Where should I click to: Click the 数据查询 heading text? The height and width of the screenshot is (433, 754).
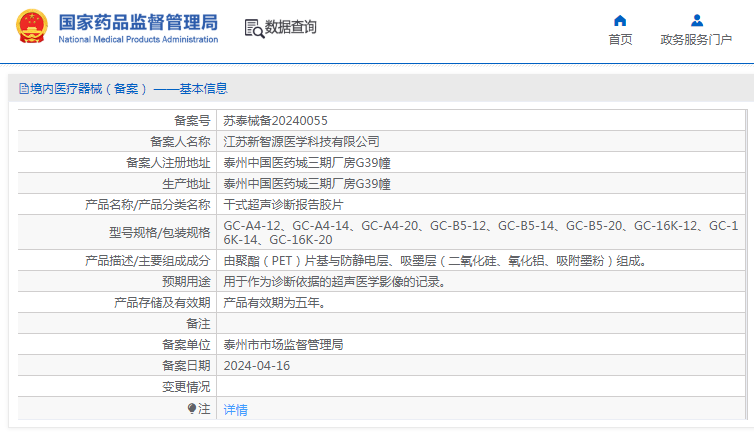point(291,27)
